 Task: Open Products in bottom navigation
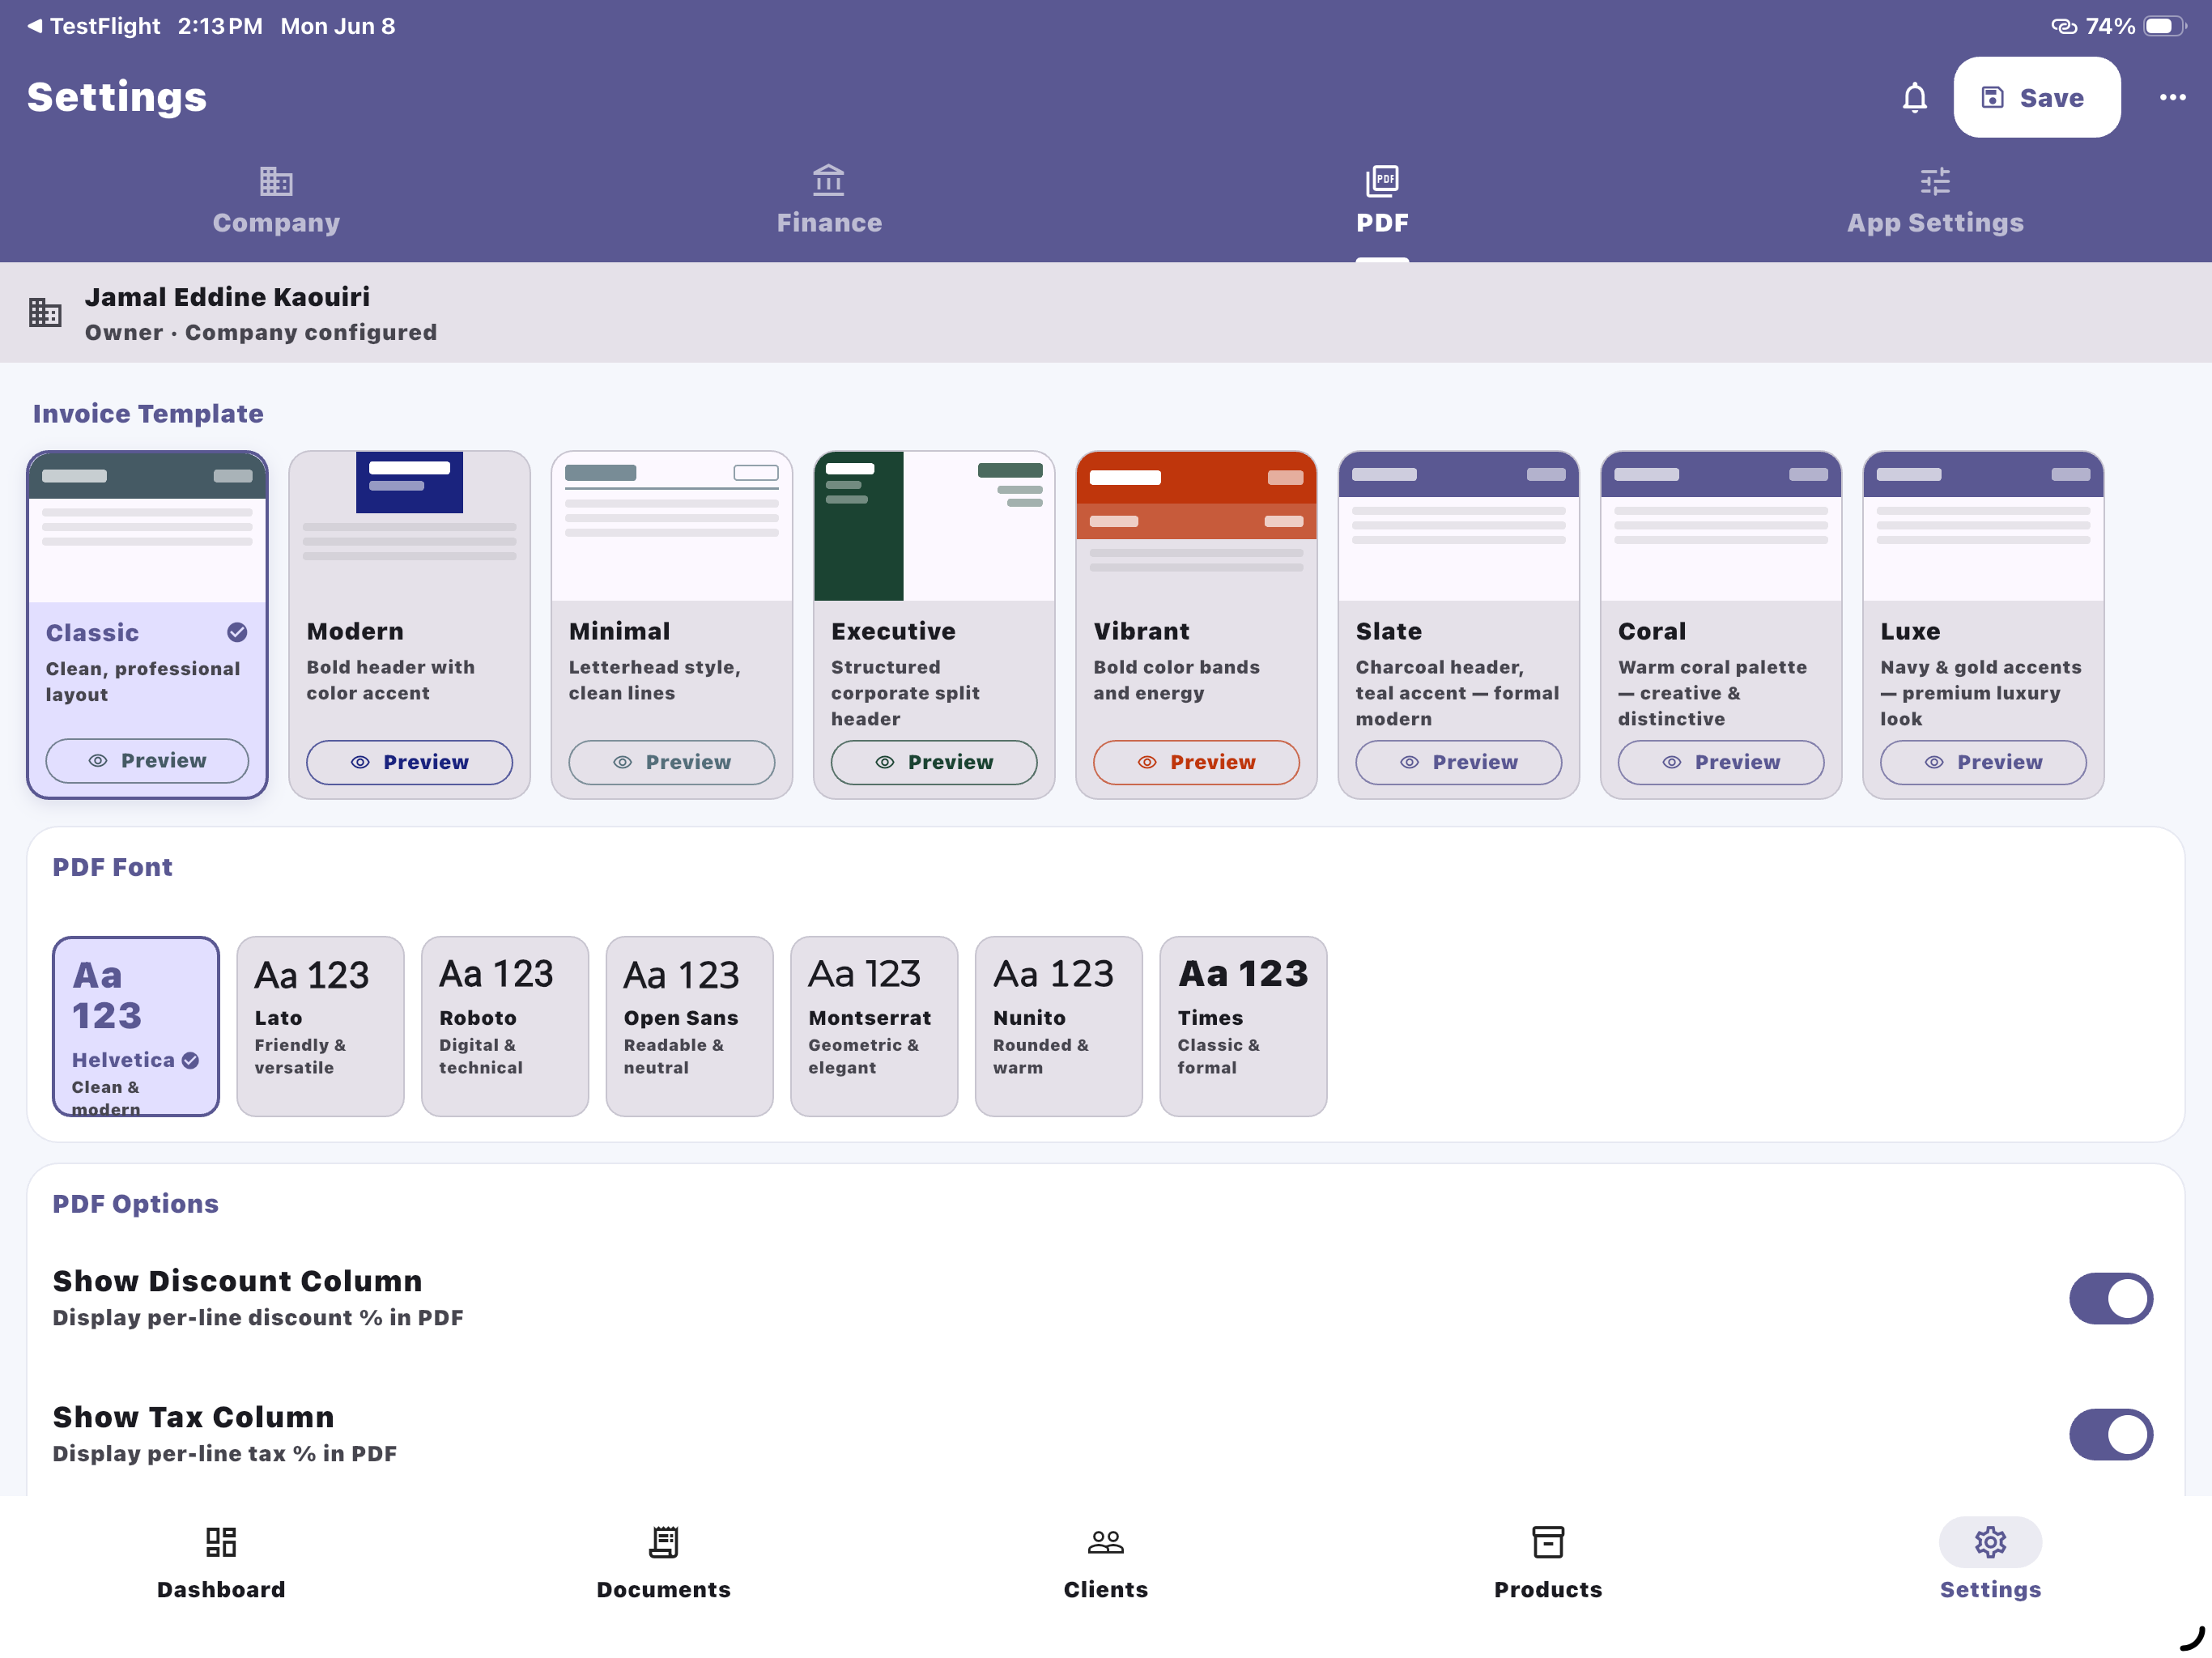1547,1562
